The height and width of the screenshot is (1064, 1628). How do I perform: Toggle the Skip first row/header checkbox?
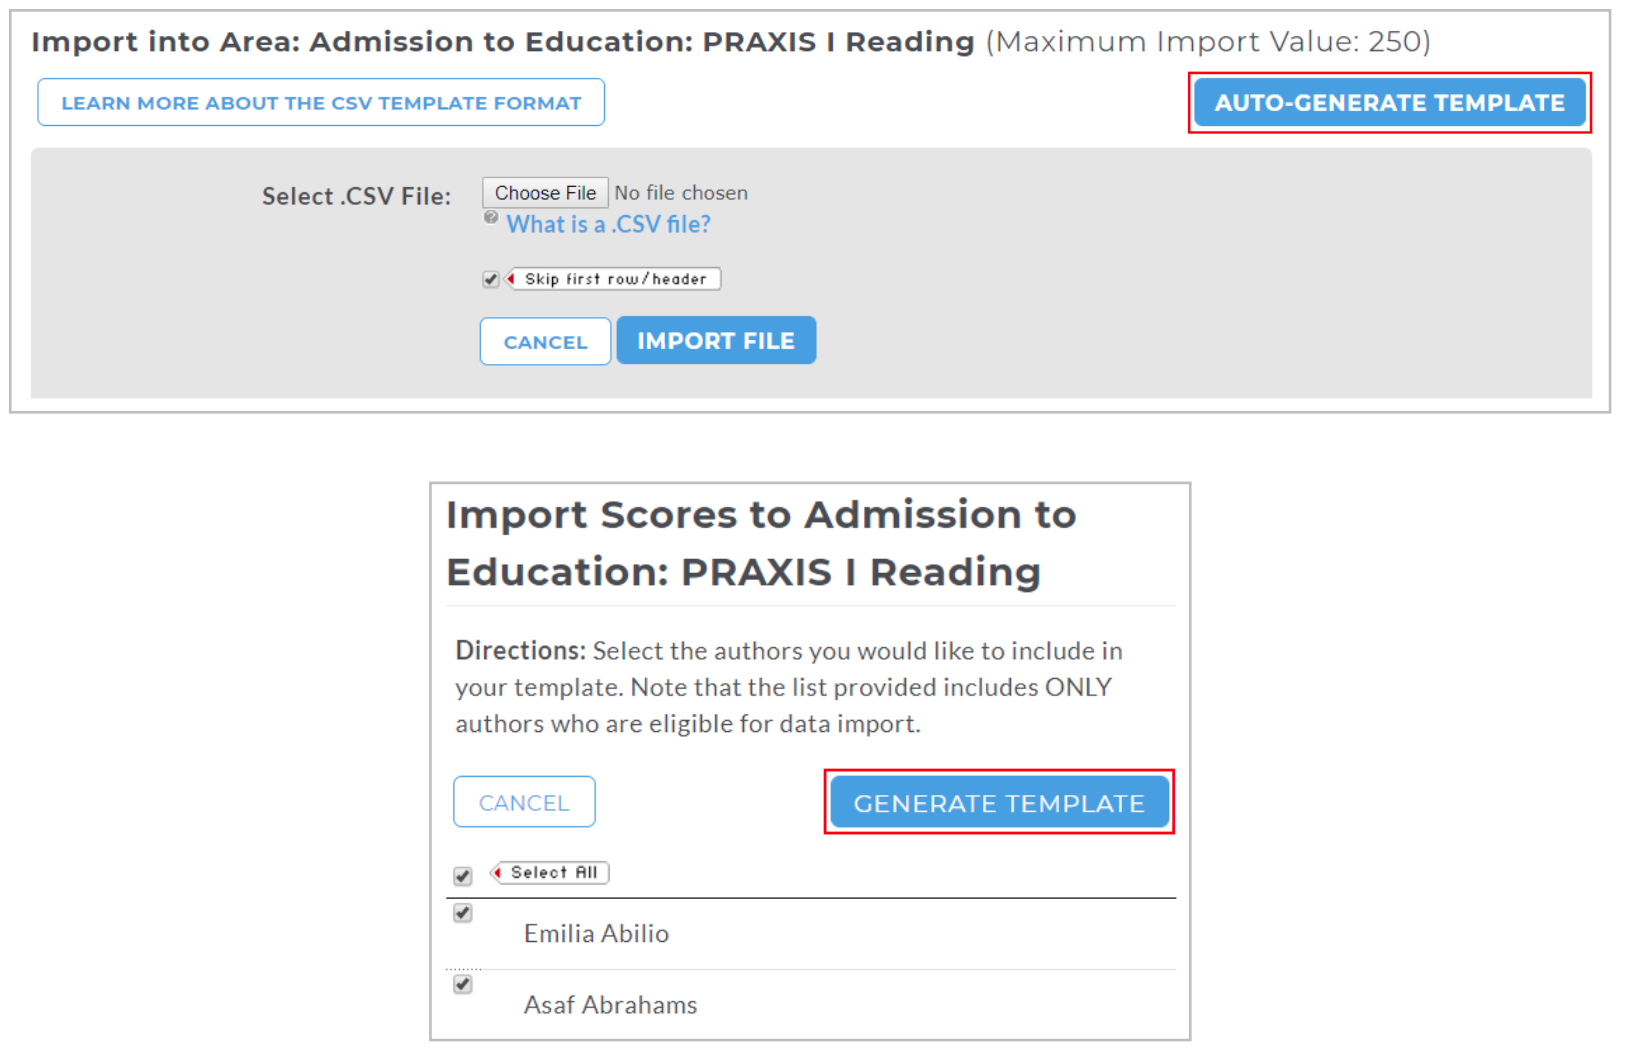pos(490,279)
